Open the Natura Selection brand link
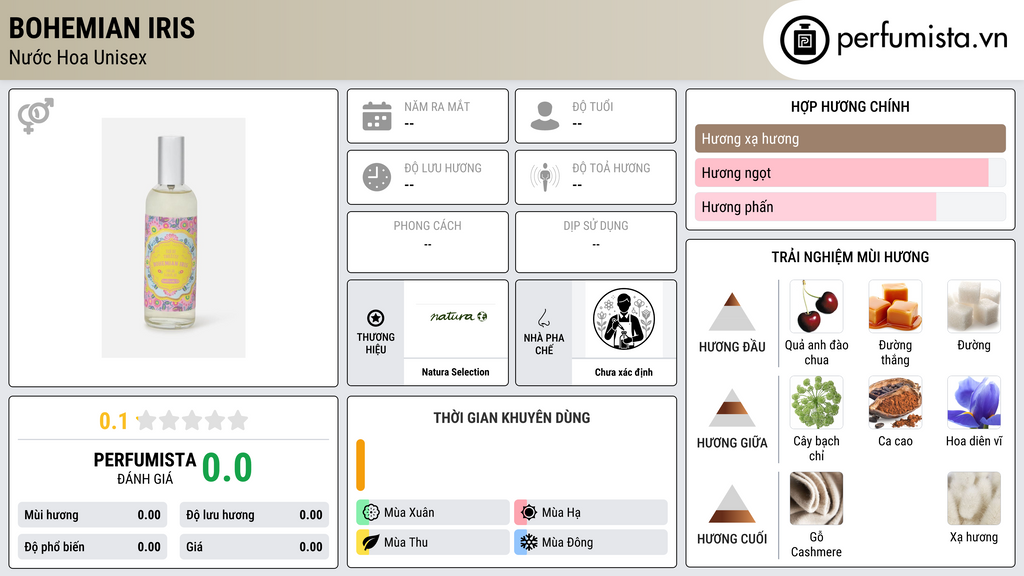The width and height of the screenshot is (1024, 576). click(x=455, y=372)
